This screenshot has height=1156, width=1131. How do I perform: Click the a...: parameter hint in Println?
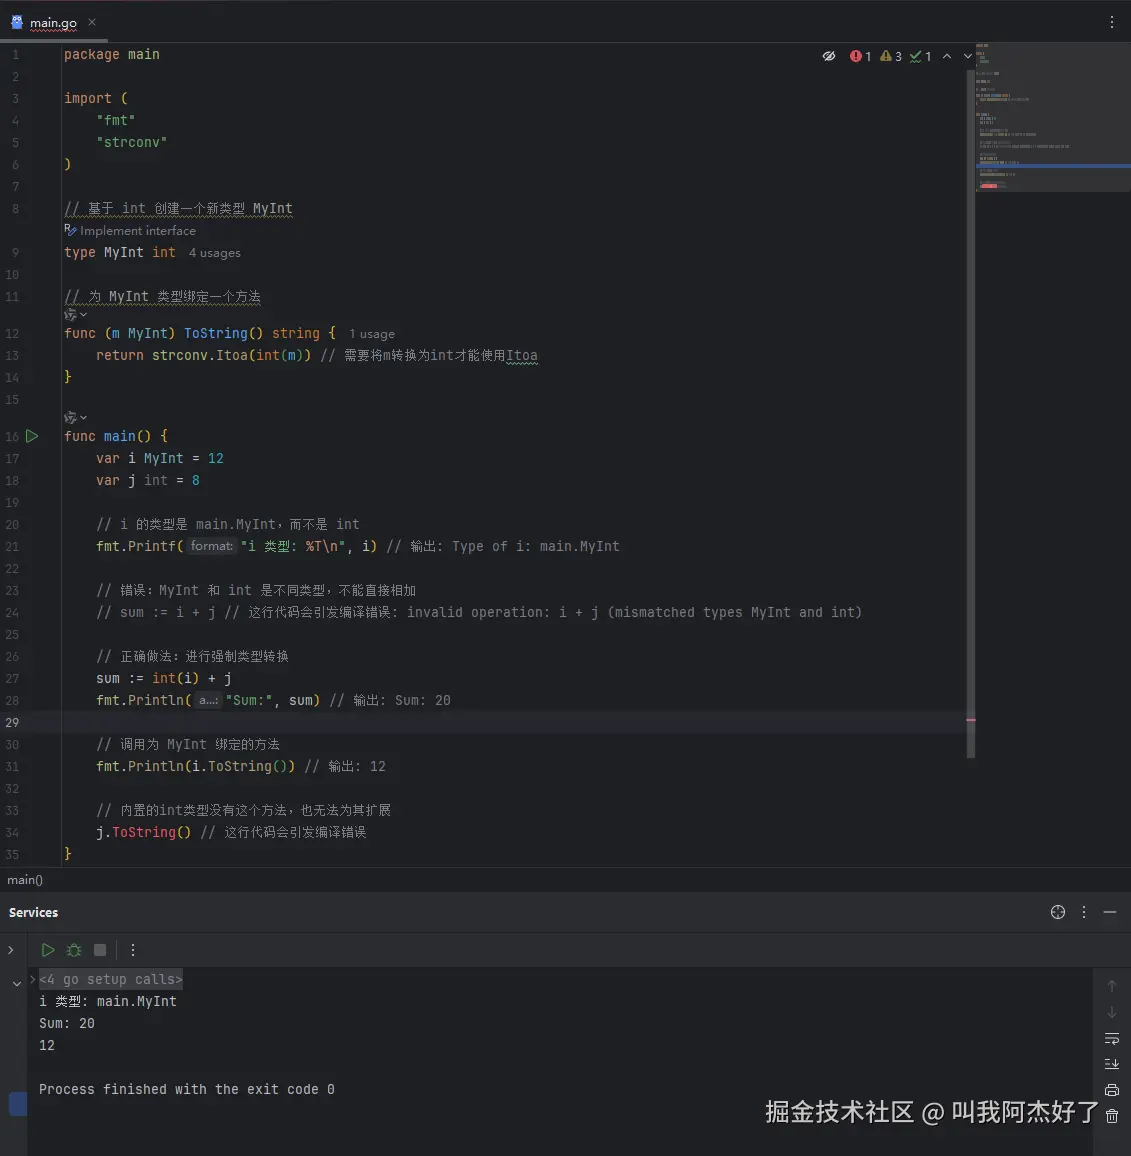coord(208,700)
